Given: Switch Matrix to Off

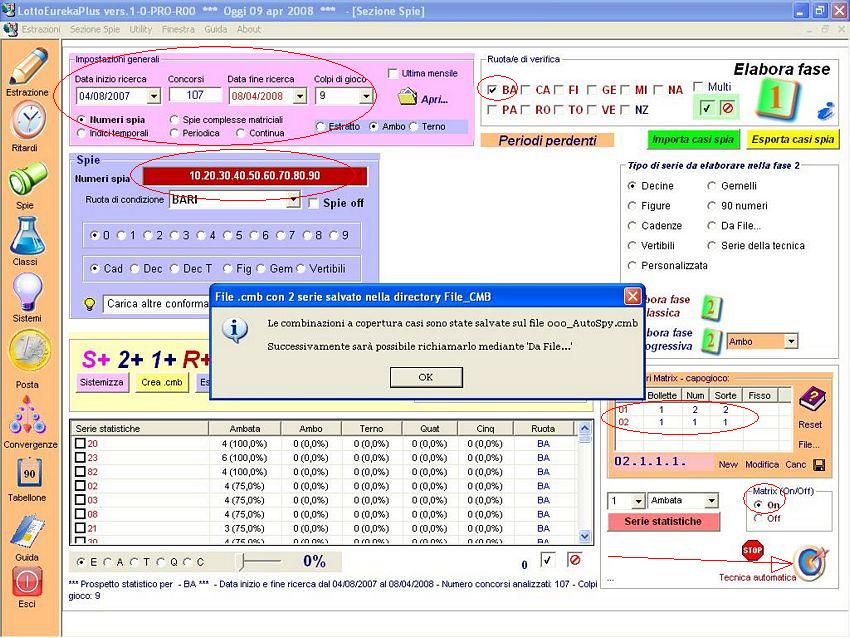Looking at the screenshot, I should pos(758,518).
